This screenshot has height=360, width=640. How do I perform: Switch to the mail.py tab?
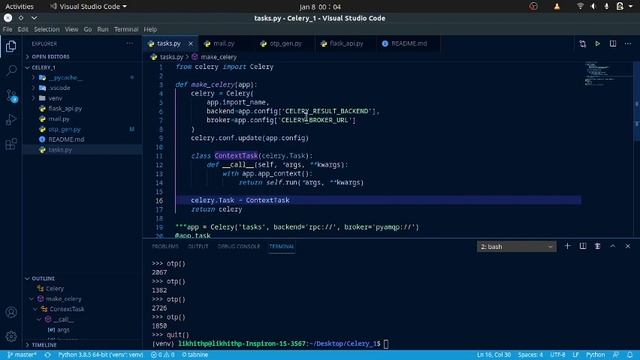pyautogui.click(x=224, y=44)
